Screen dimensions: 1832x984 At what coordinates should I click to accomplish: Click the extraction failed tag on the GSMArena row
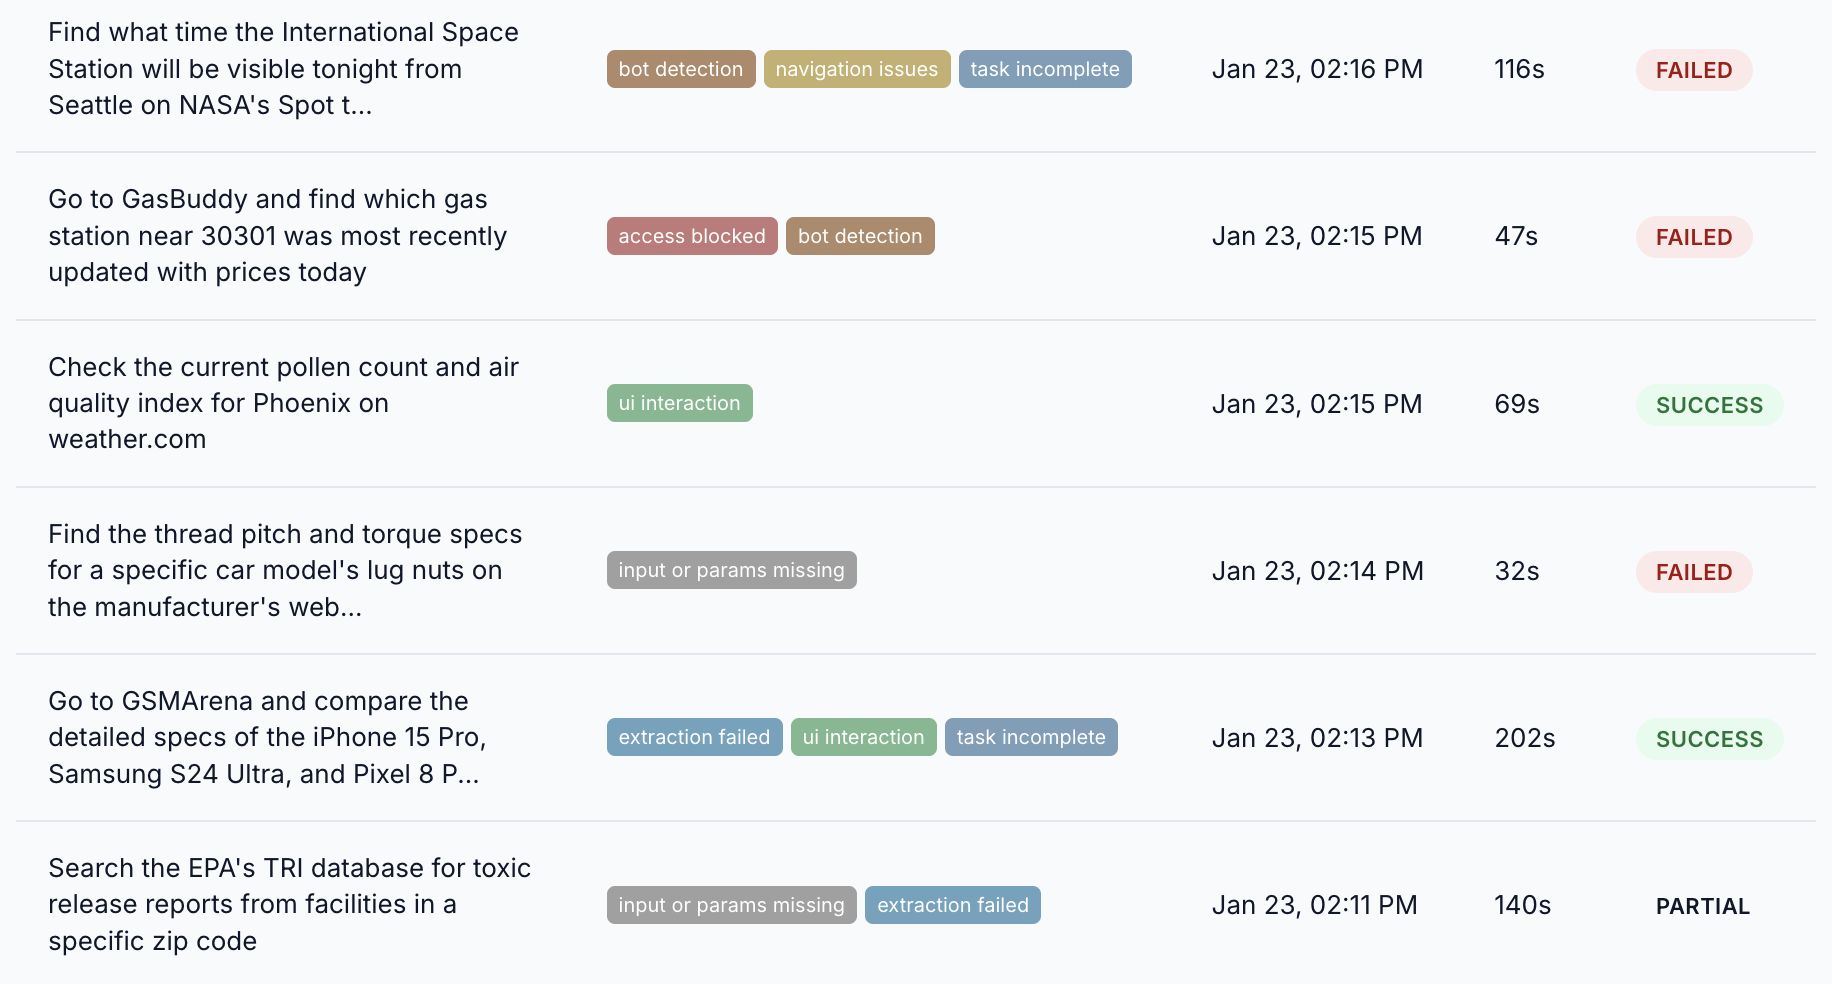point(694,737)
